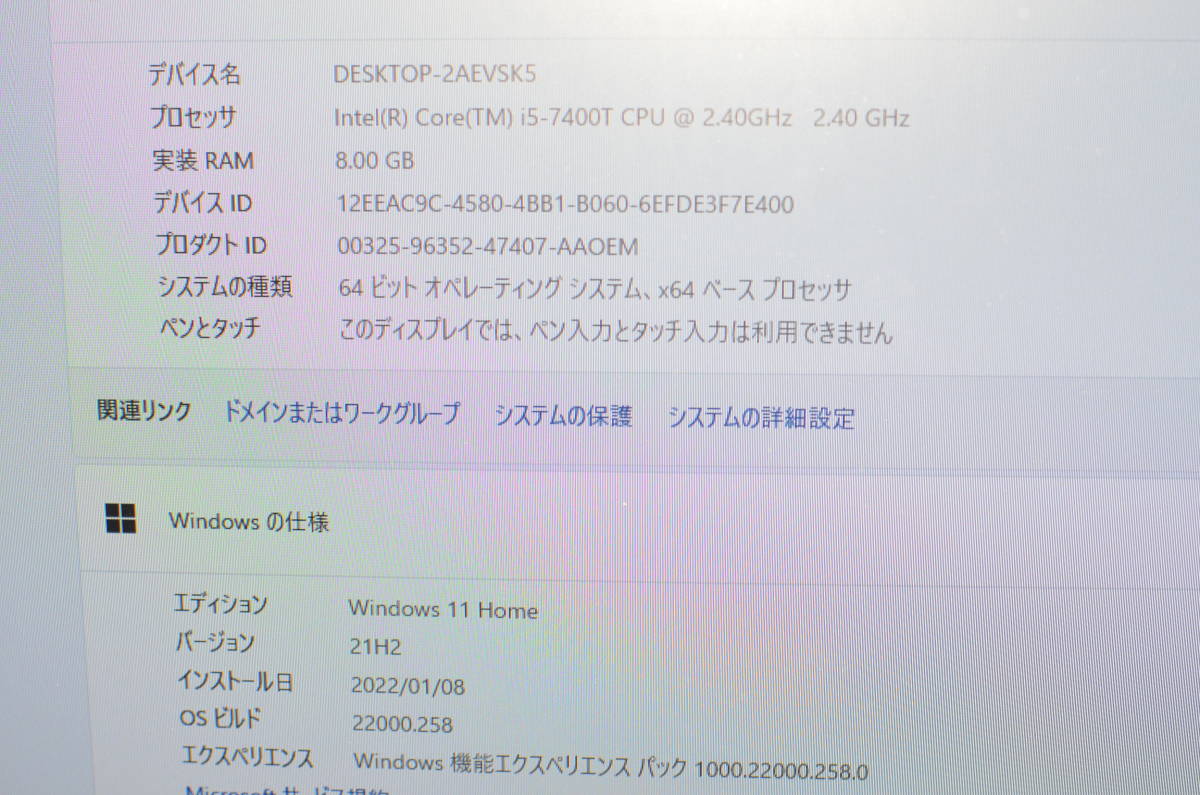This screenshot has width=1200, height=795.
Task: Click the エディション label
Action: (221, 604)
